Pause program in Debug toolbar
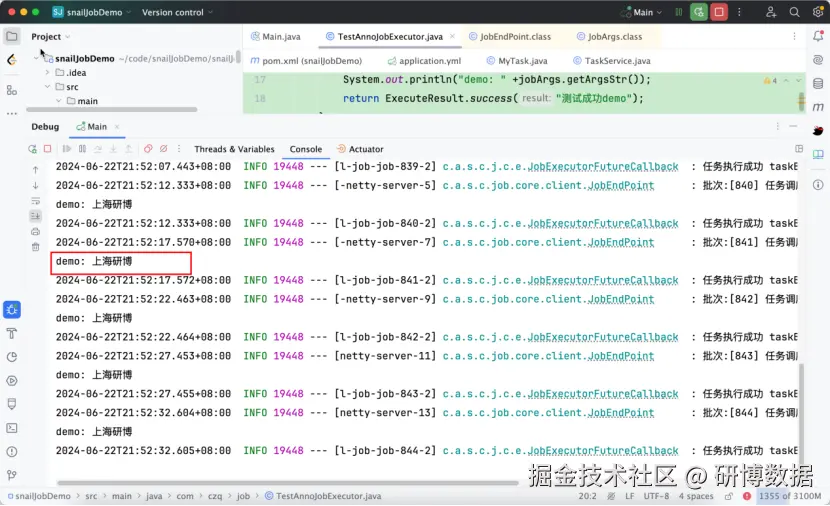This screenshot has height=506, width=830. [x=83, y=149]
